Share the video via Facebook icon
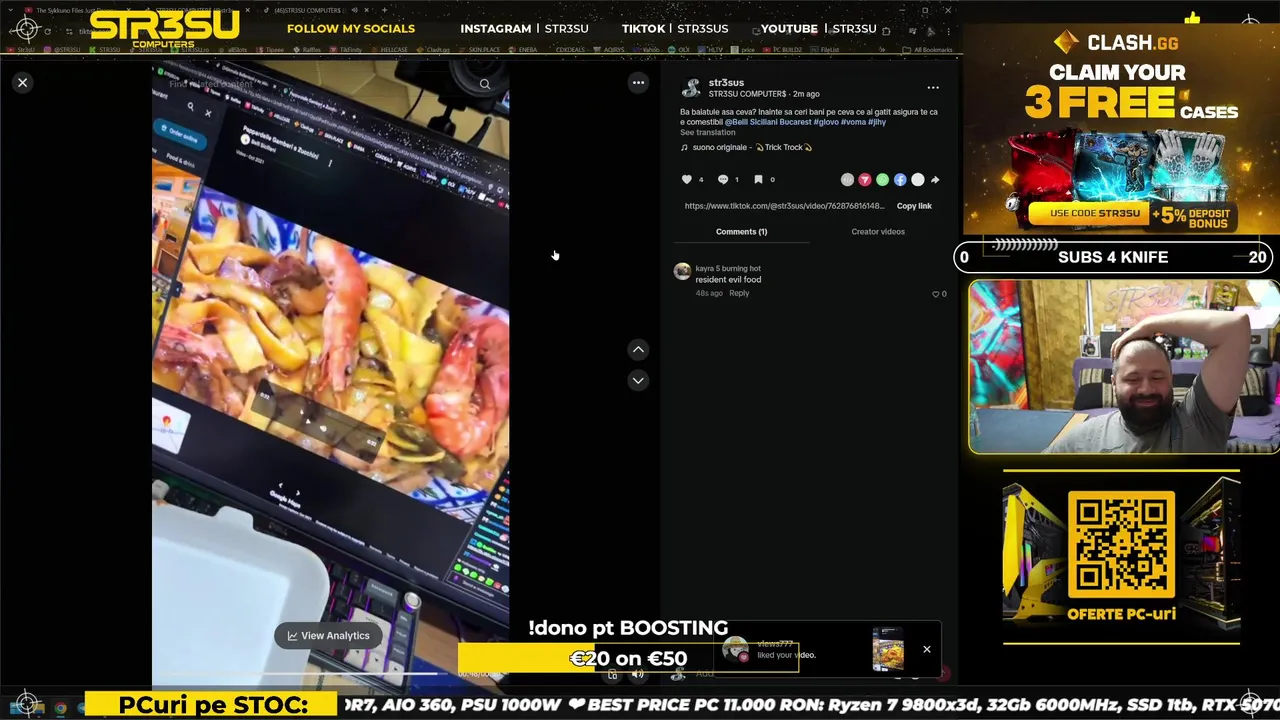1280x720 pixels. pos(900,180)
